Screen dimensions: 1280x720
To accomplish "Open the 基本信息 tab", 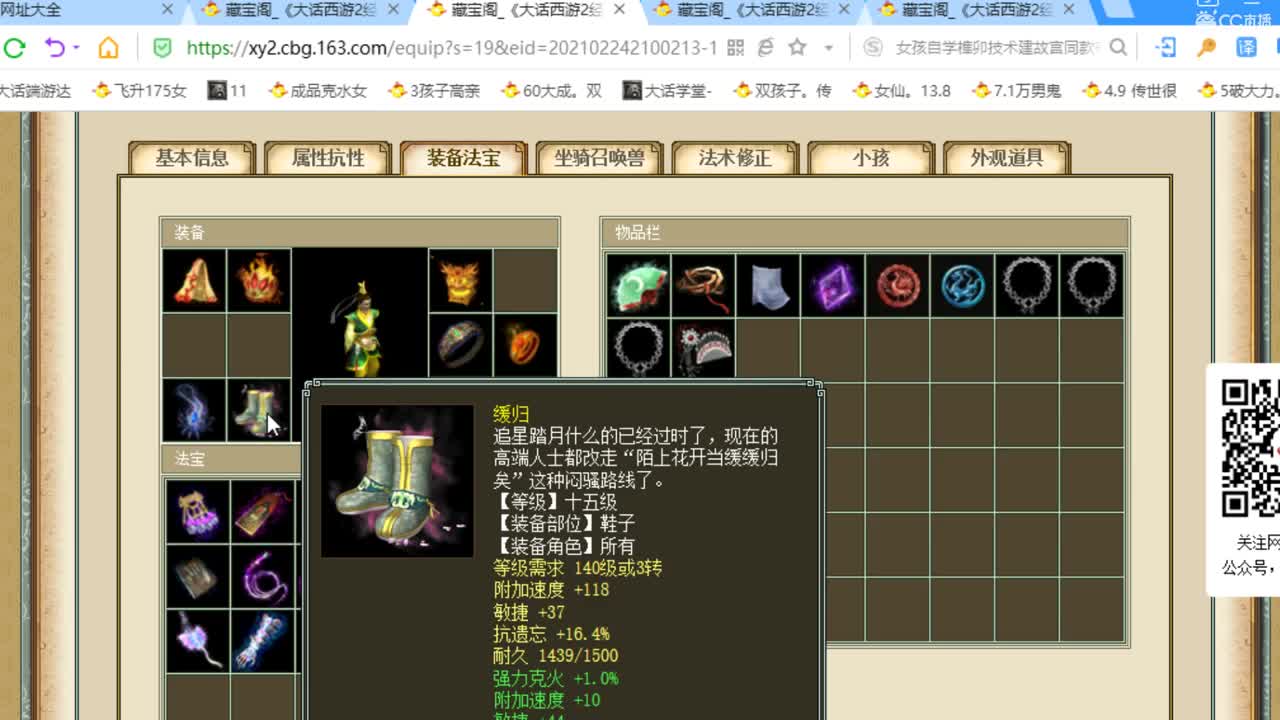I will 192,158.
